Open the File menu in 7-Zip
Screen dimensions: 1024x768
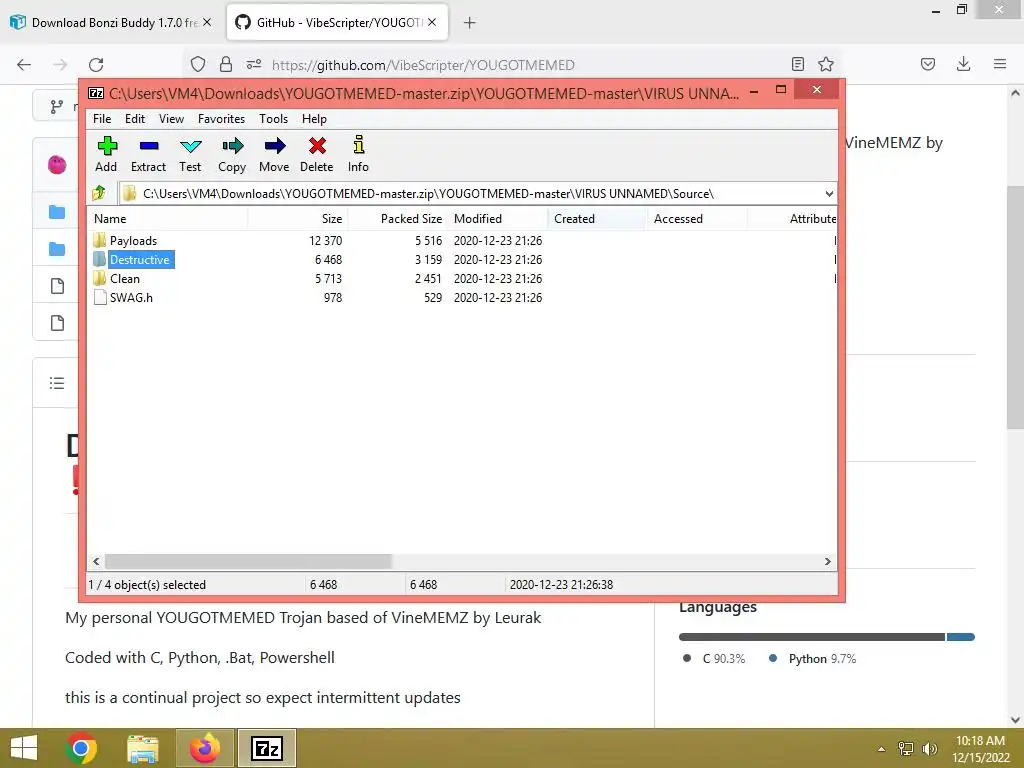coord(102,119)
